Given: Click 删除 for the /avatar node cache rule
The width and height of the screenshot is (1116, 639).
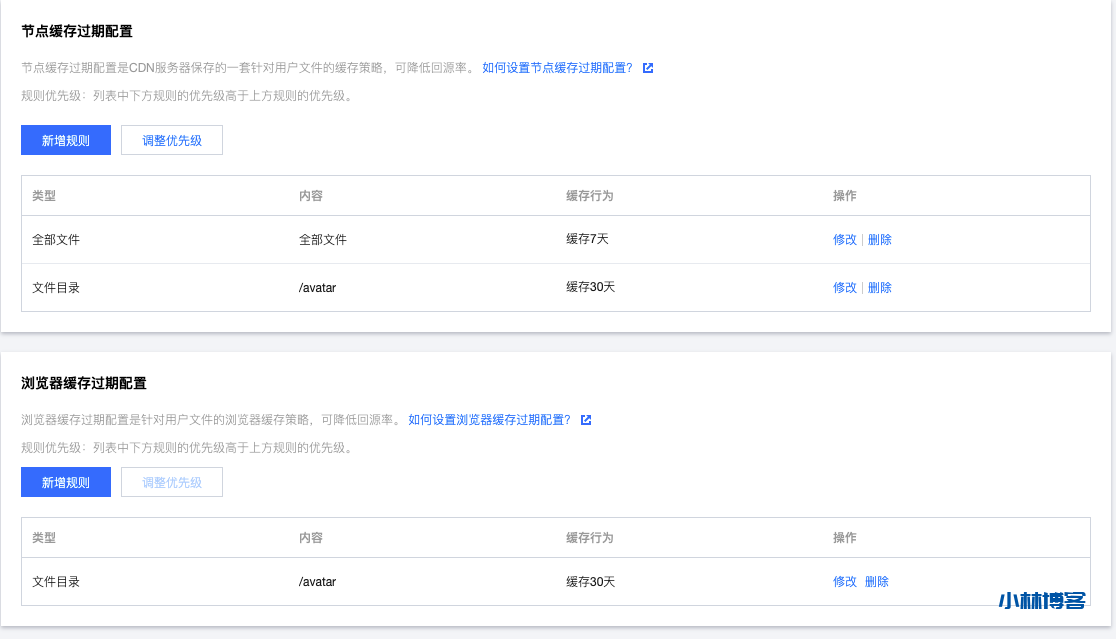Looking at the screenshot, I should point(879,287).
